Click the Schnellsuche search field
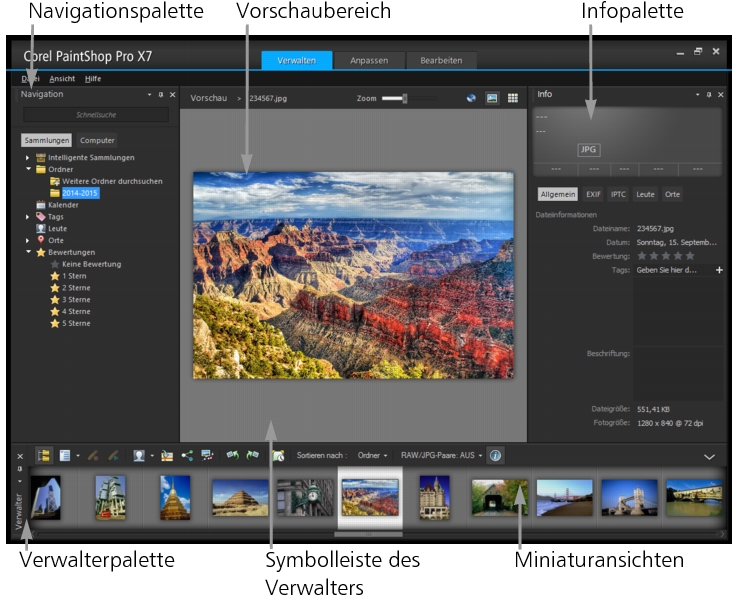 [x=96, y=115]
